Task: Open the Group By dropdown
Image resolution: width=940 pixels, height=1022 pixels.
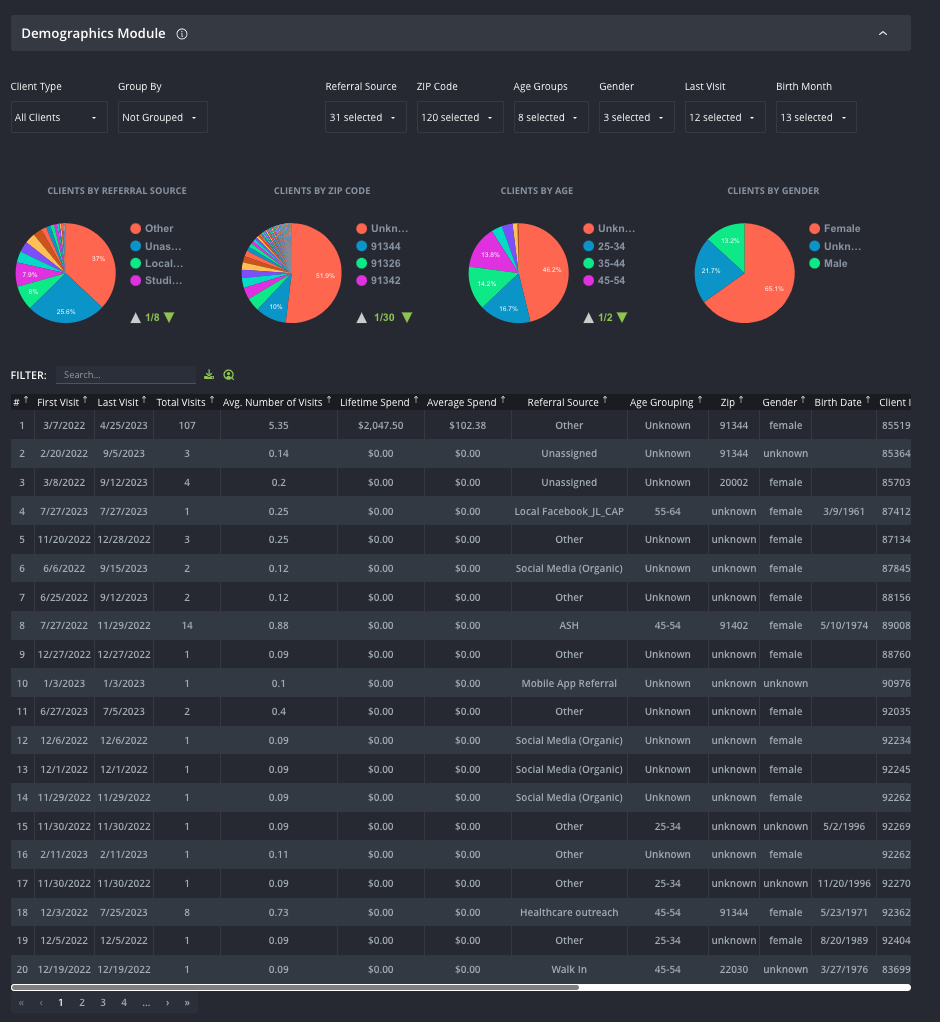Action: 162,117
